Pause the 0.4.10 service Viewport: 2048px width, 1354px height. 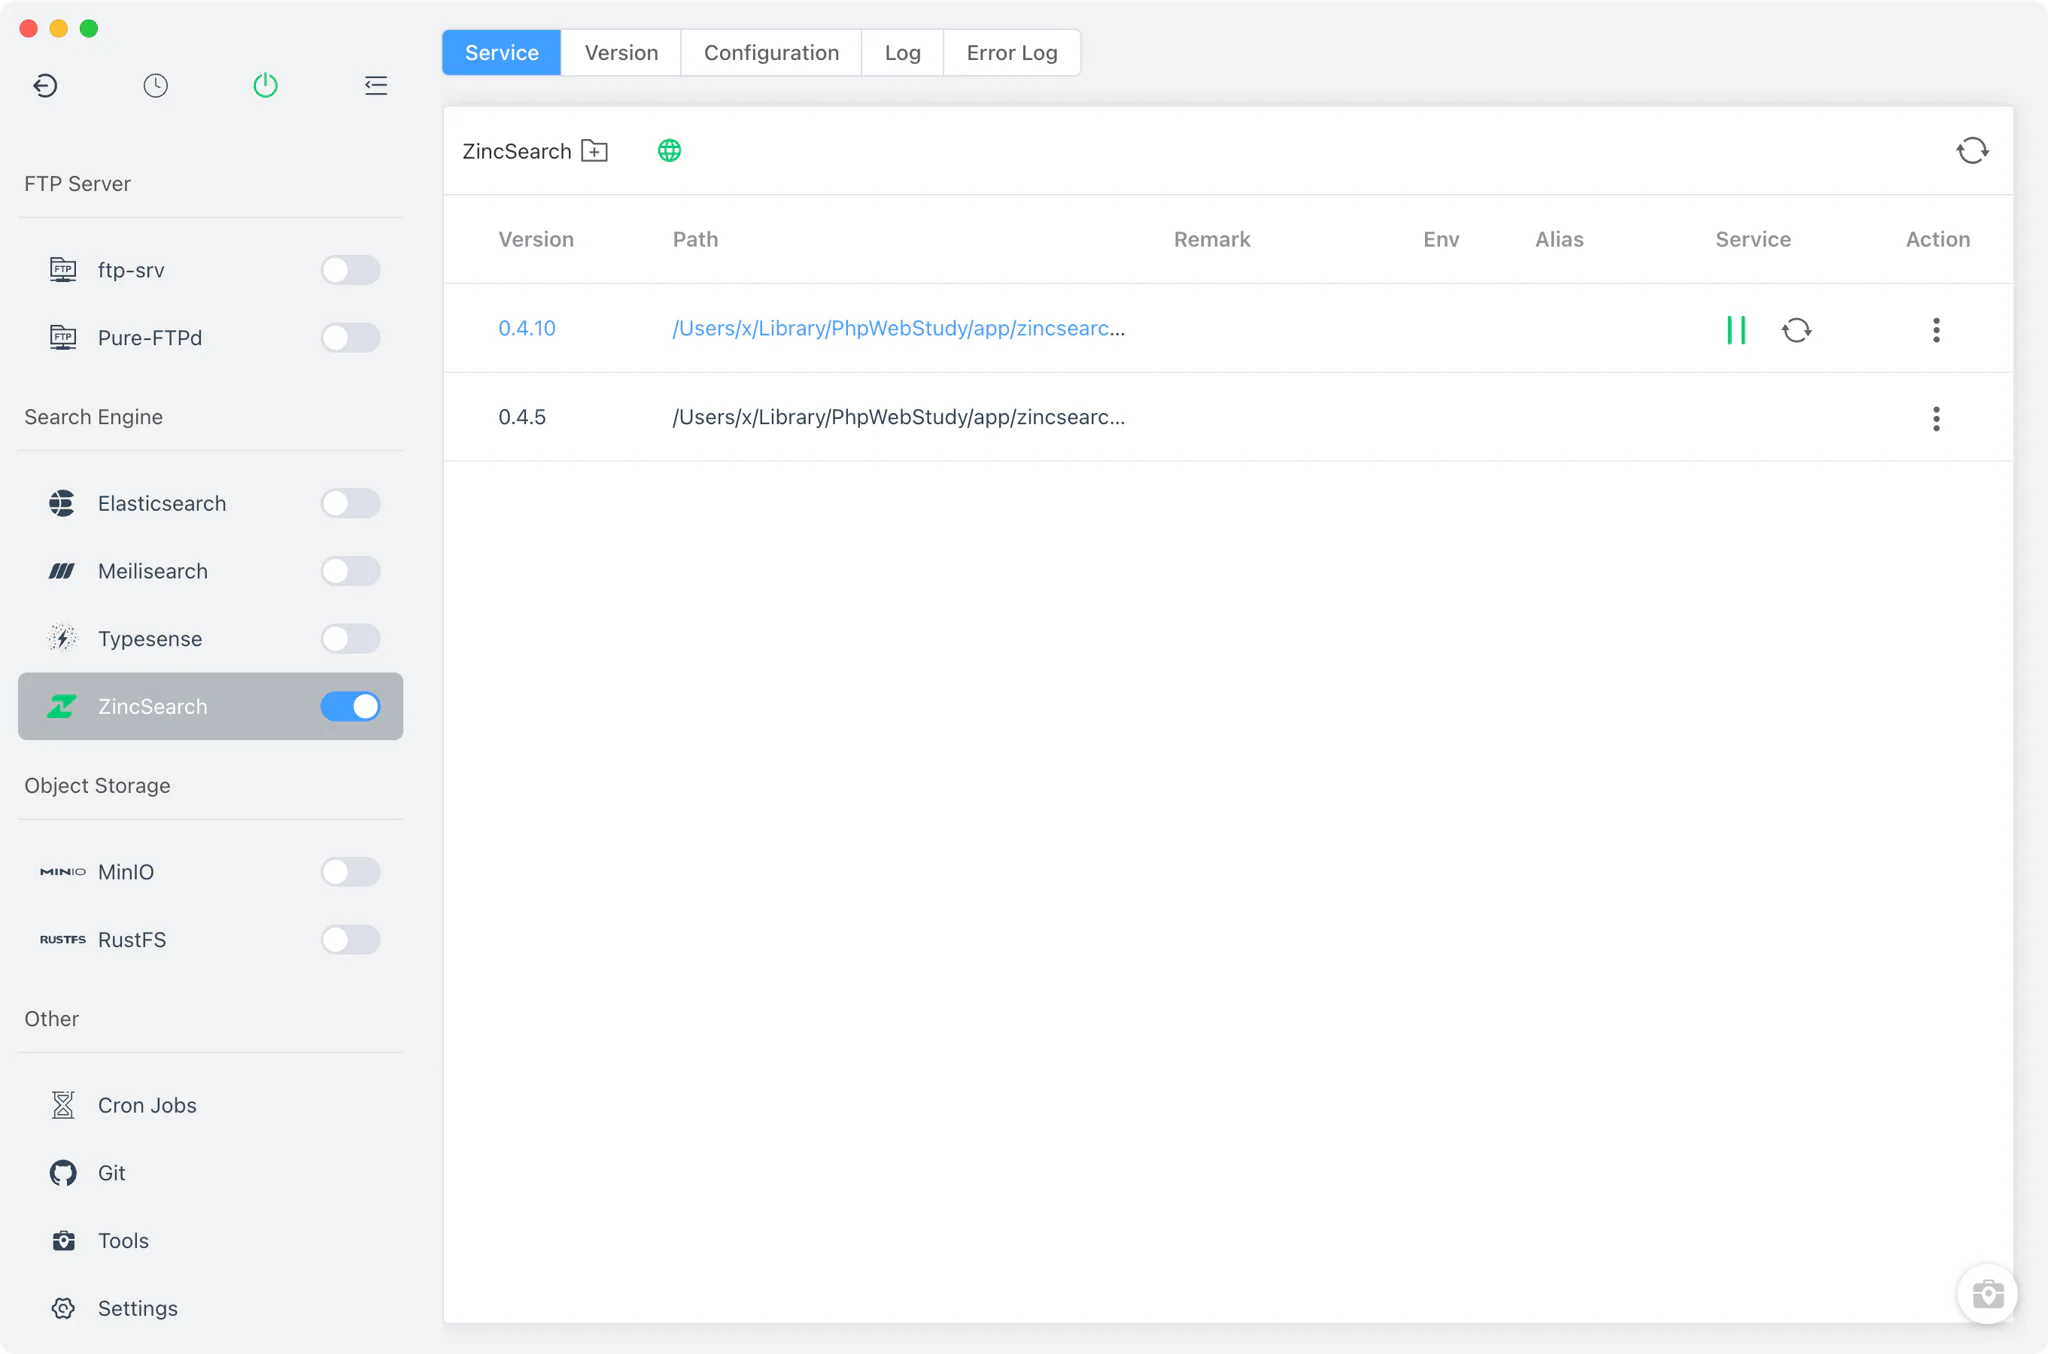[x=1736, y=330]
